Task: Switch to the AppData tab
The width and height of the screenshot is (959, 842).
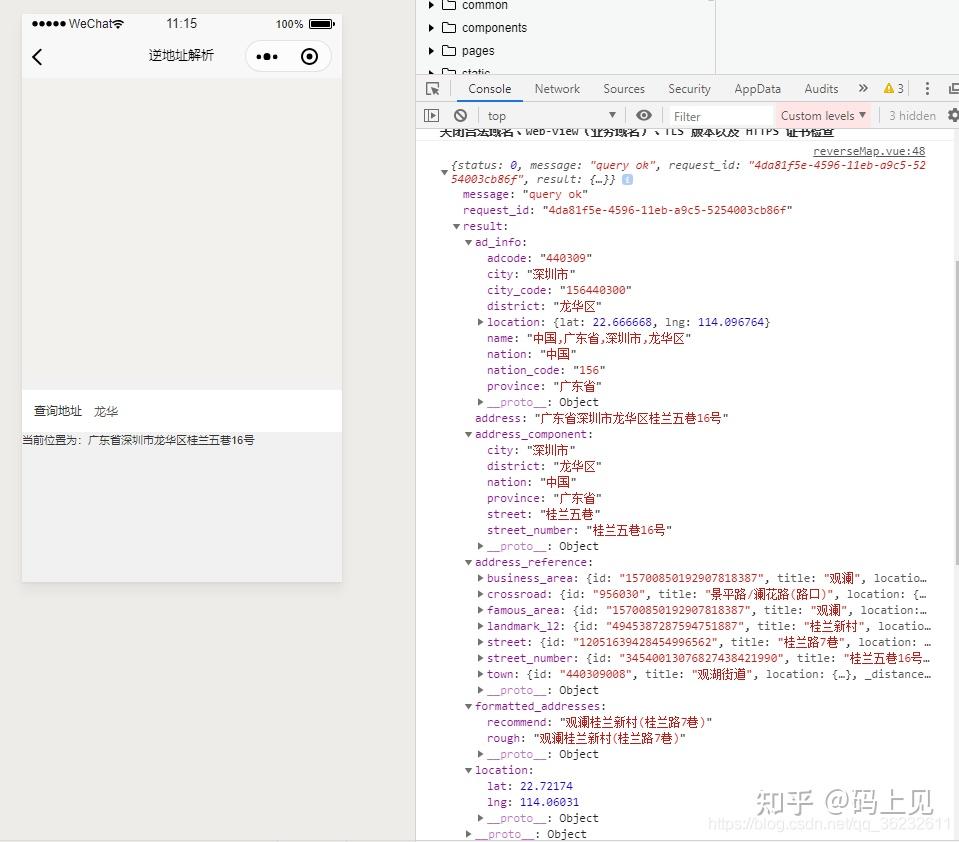Action: pyautogui.click(x=757, y=88)
